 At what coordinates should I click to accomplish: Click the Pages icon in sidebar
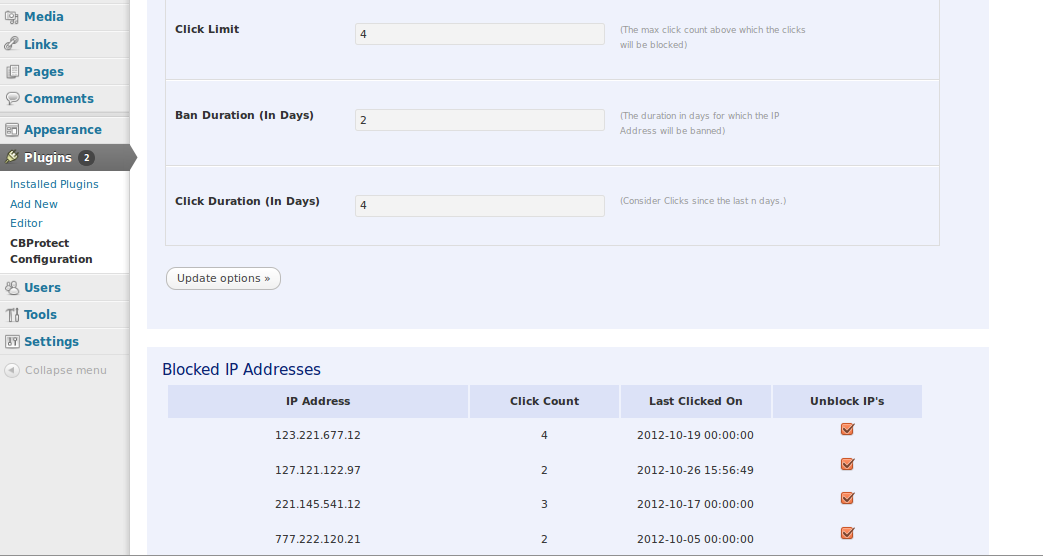[x=12, y=72]
